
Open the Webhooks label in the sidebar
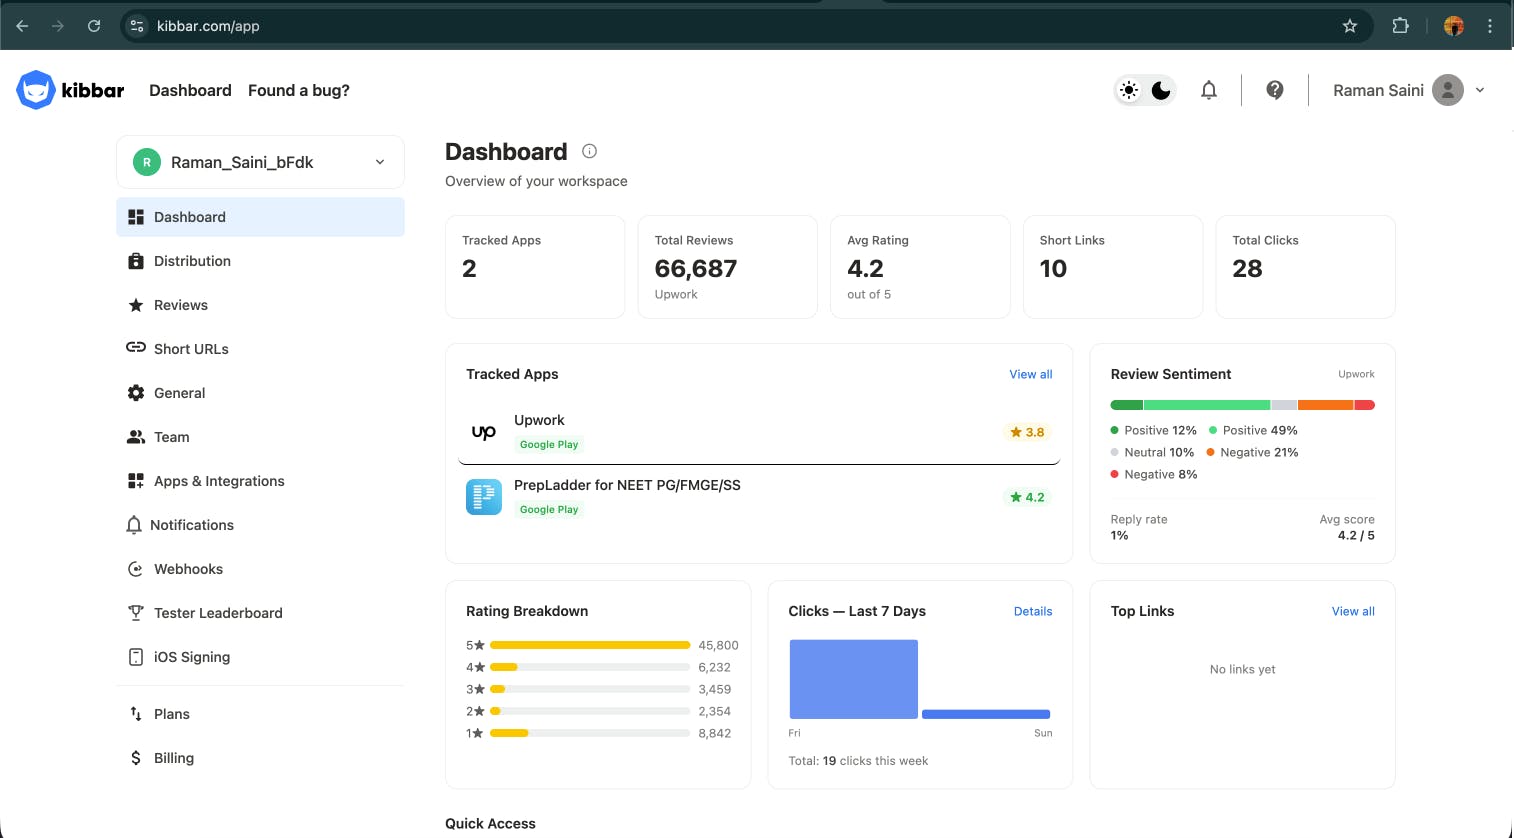tap(188, 569)
